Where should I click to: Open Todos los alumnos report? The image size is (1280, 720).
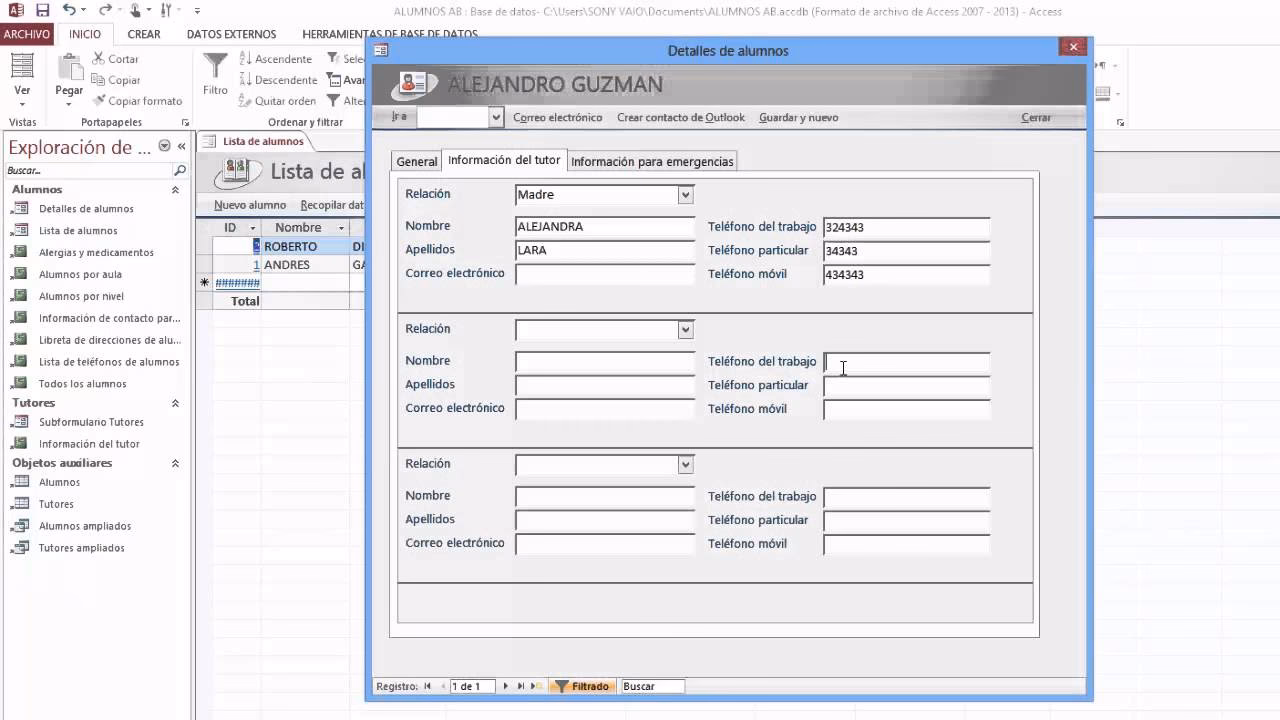tap(82, 384)
